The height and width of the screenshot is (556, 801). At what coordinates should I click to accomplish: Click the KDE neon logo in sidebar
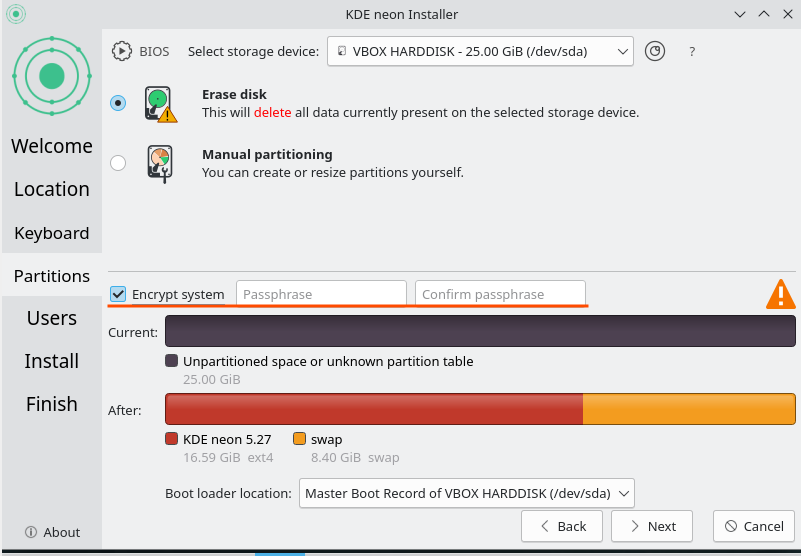[52, 76]
